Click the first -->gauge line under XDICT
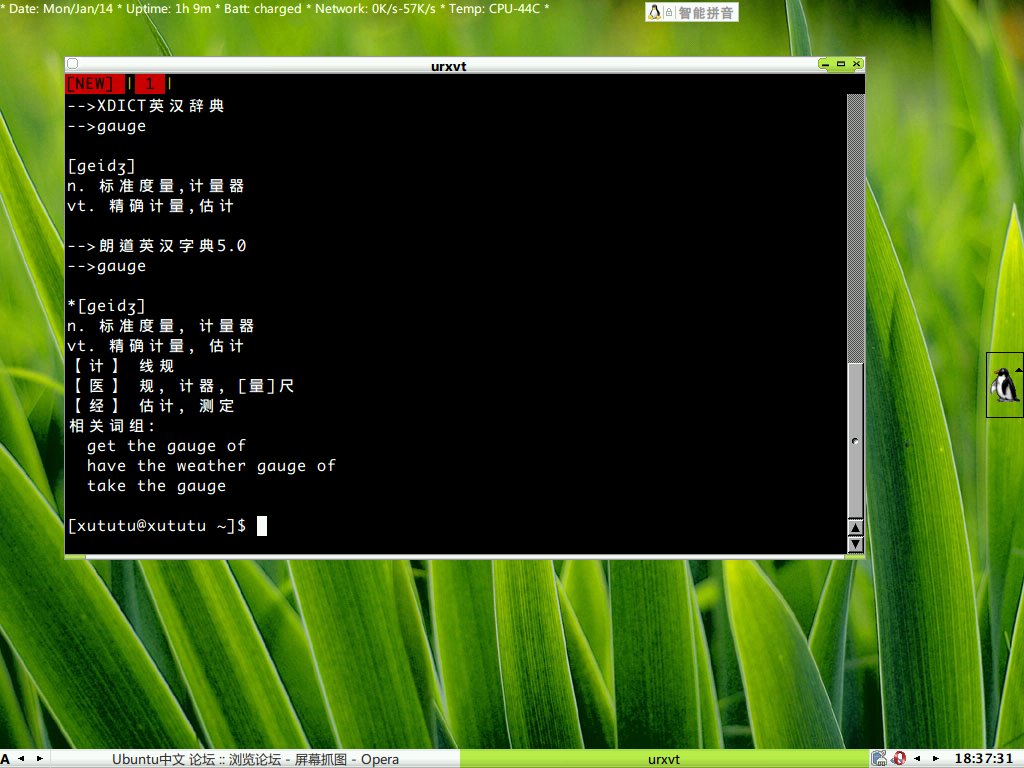1024x768 pixels. click(x=106, y=126)
